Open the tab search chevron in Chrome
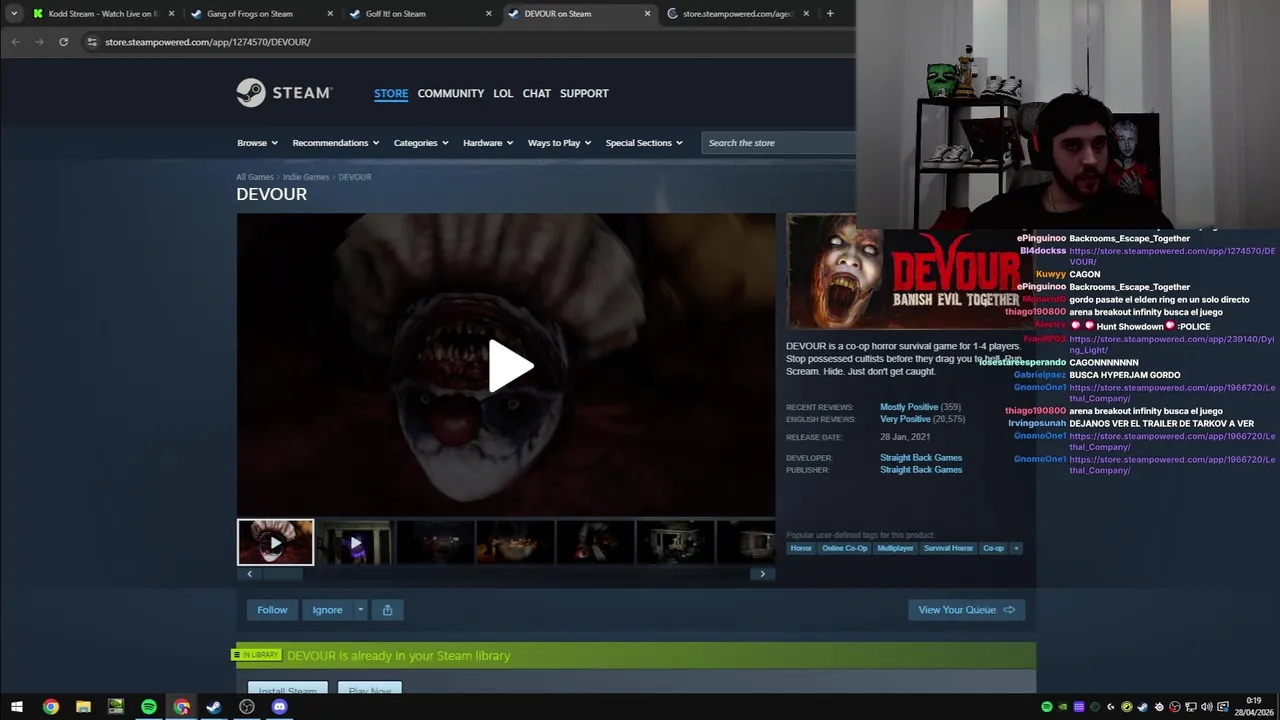 coord(14,14)
